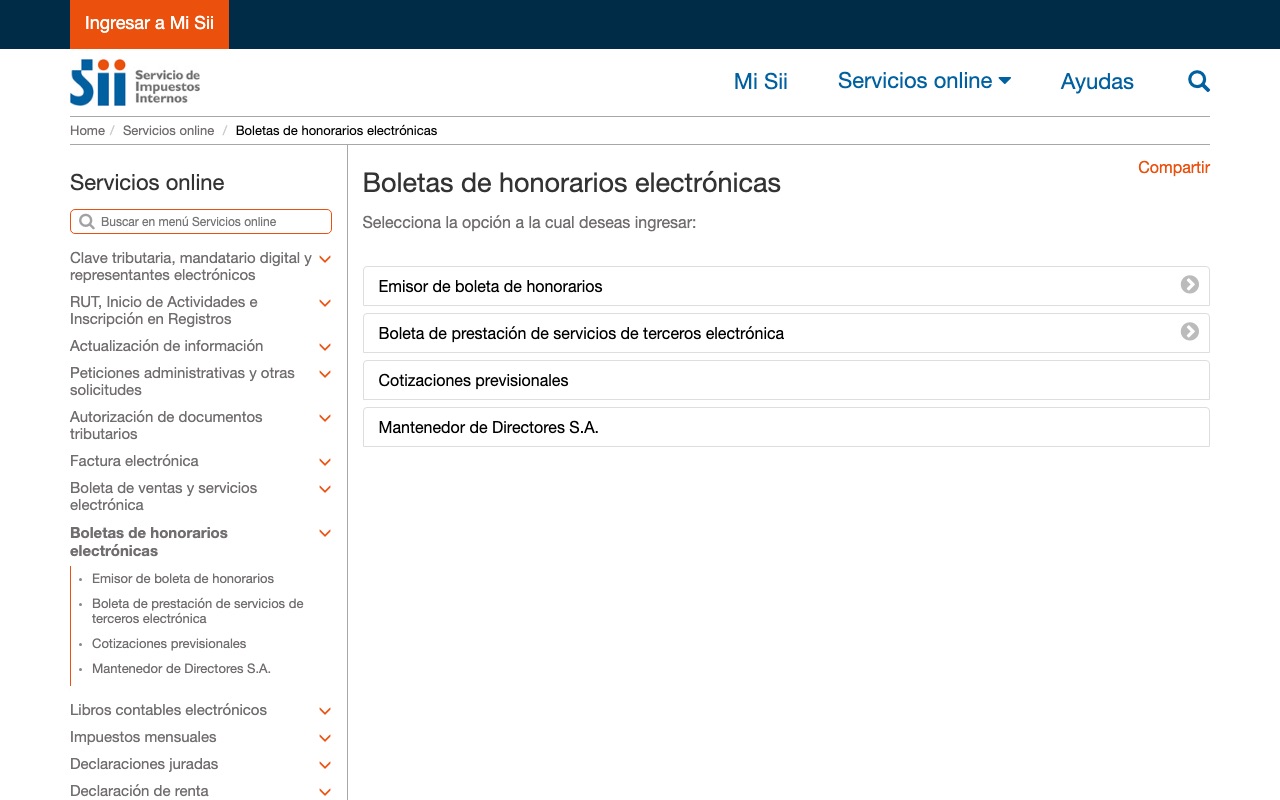
Task: Expand Autorización de documentos tributarios chevron
Action: coord(324,418)
